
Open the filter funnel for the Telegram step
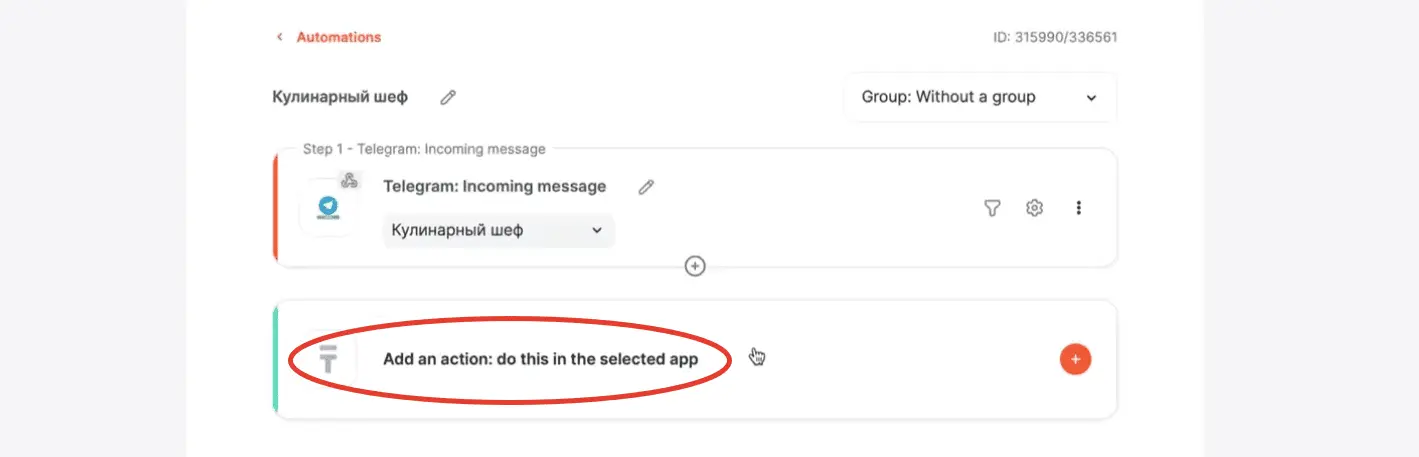coord(992,208)
